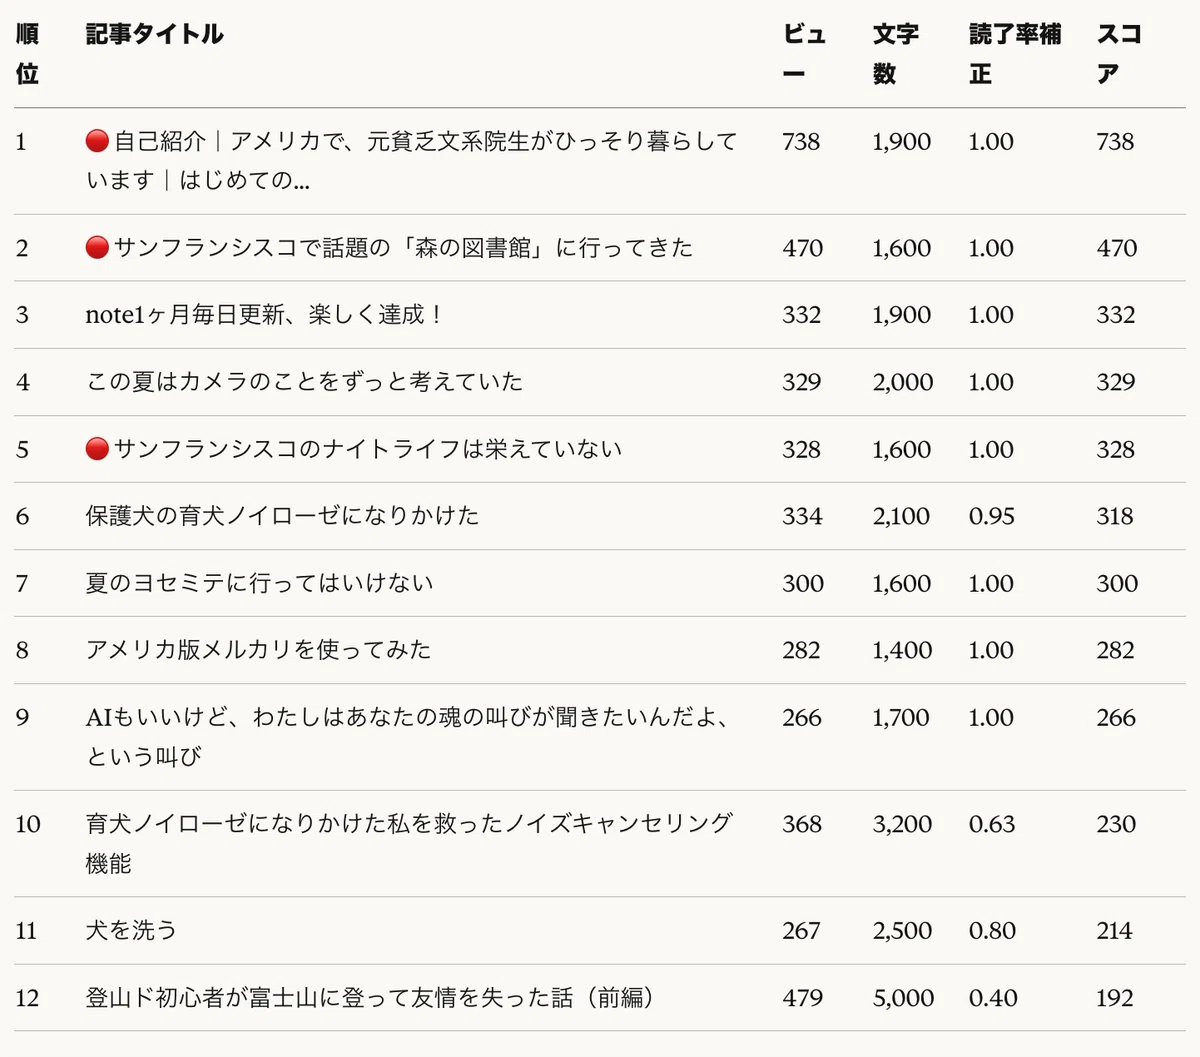Click the 文字数 column header
This screenshot has width=1200, height=1057.
coord(895,54)
